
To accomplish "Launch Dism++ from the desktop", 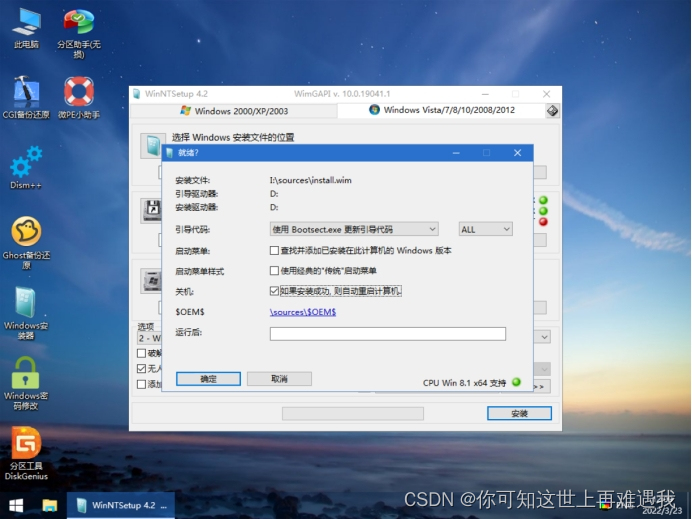I will tap(26, 168).
